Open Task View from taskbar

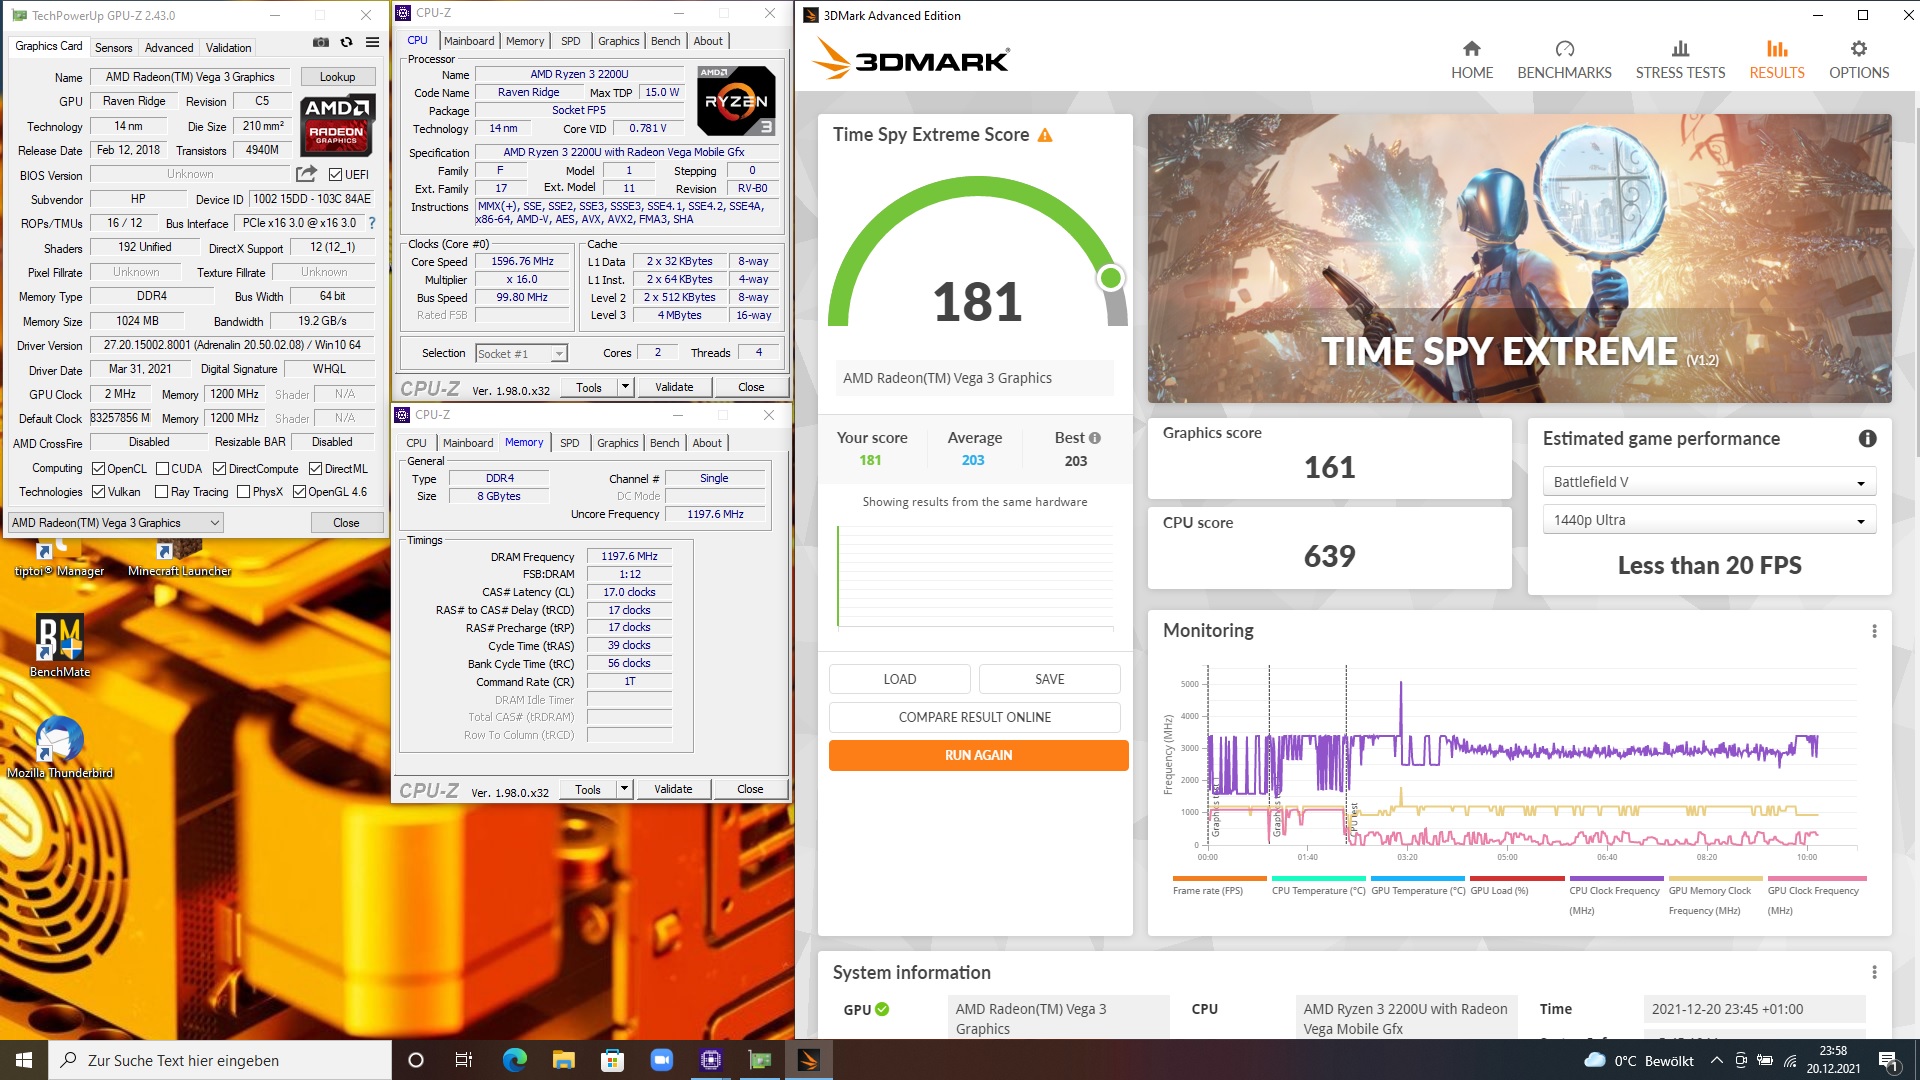(463, 1060)
